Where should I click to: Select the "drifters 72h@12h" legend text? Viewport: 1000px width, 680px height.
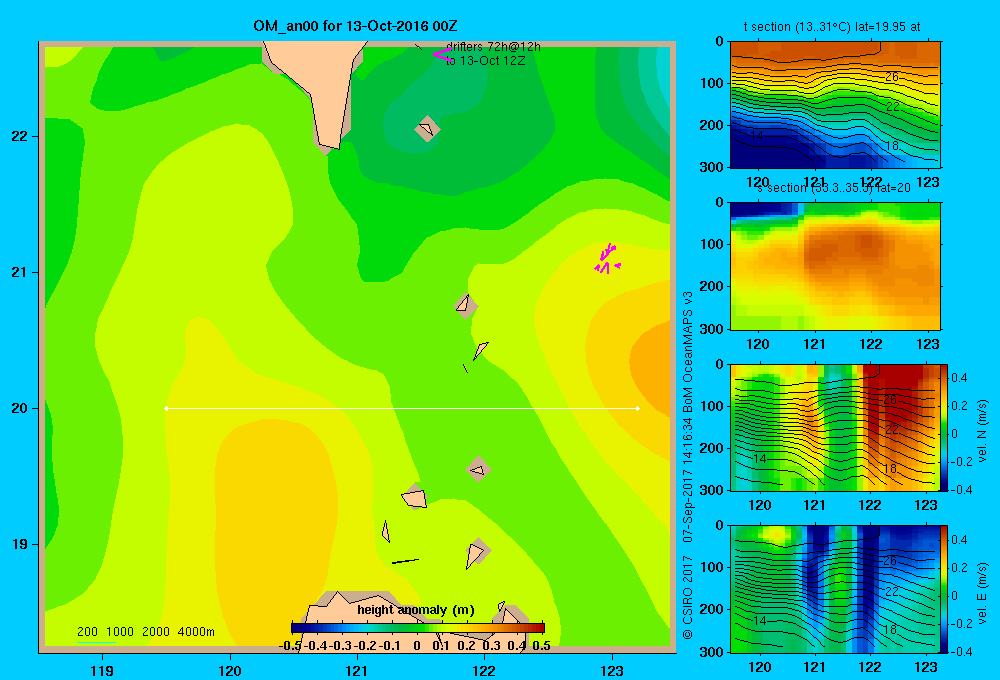coord(493,47)
